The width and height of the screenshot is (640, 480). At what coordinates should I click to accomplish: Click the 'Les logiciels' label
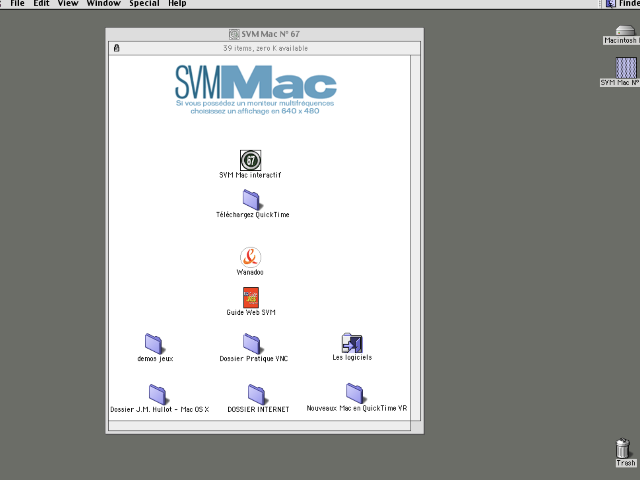[x=352, y=358]
